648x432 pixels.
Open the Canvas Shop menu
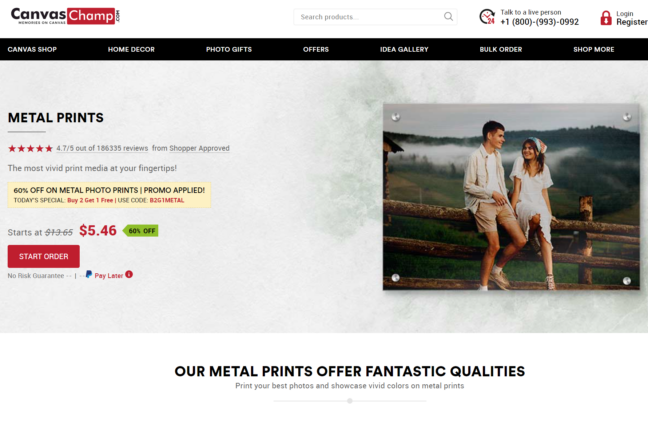coord(32,49)
